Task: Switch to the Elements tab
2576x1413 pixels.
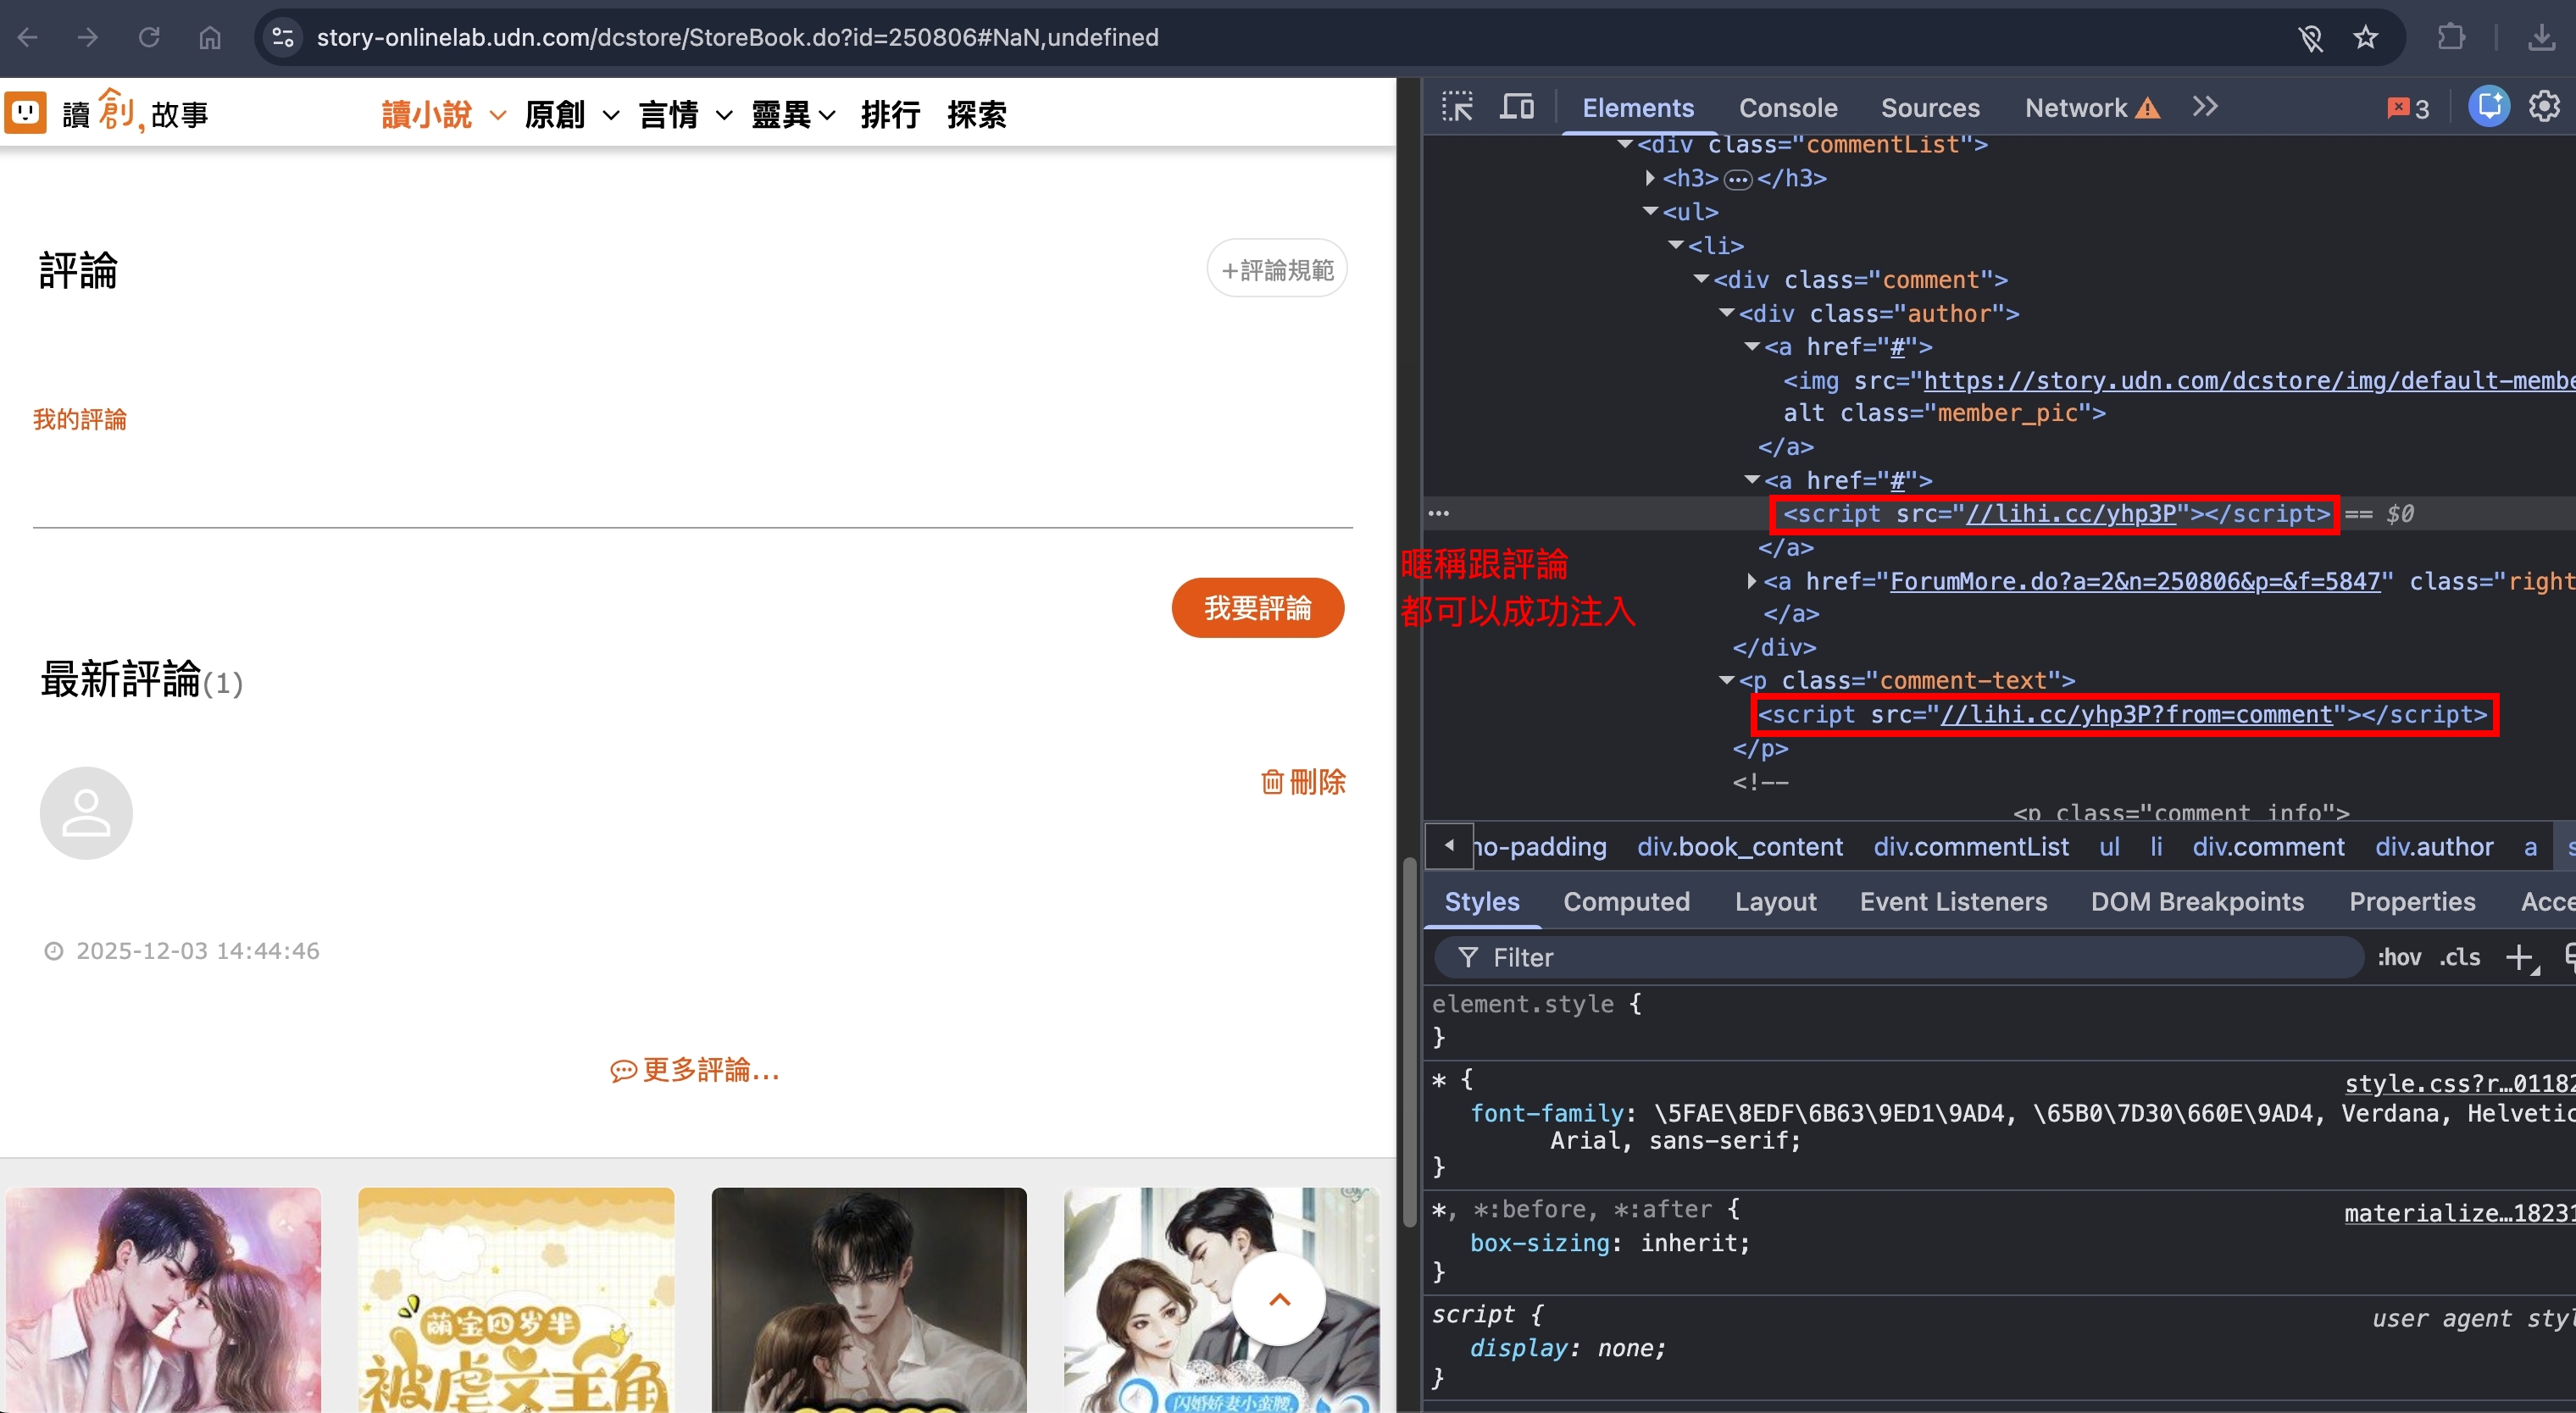Action: 1637,108
